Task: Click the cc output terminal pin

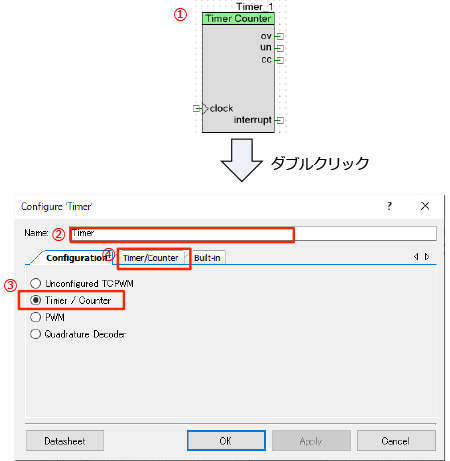Action: (x=280, y=60)
